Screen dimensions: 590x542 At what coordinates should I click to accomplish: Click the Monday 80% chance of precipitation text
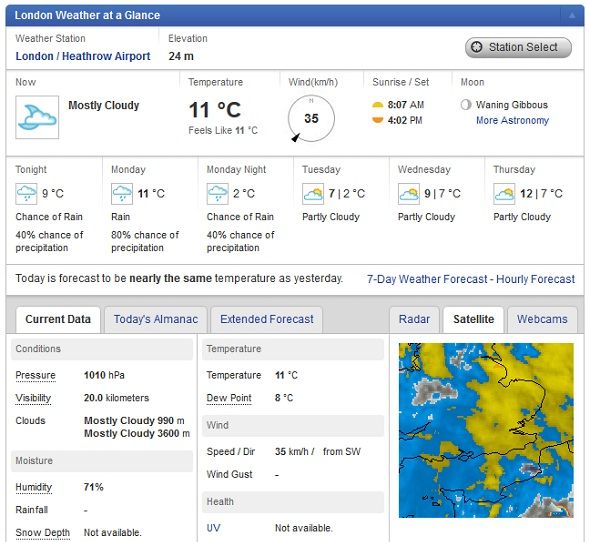pos(145,241)
